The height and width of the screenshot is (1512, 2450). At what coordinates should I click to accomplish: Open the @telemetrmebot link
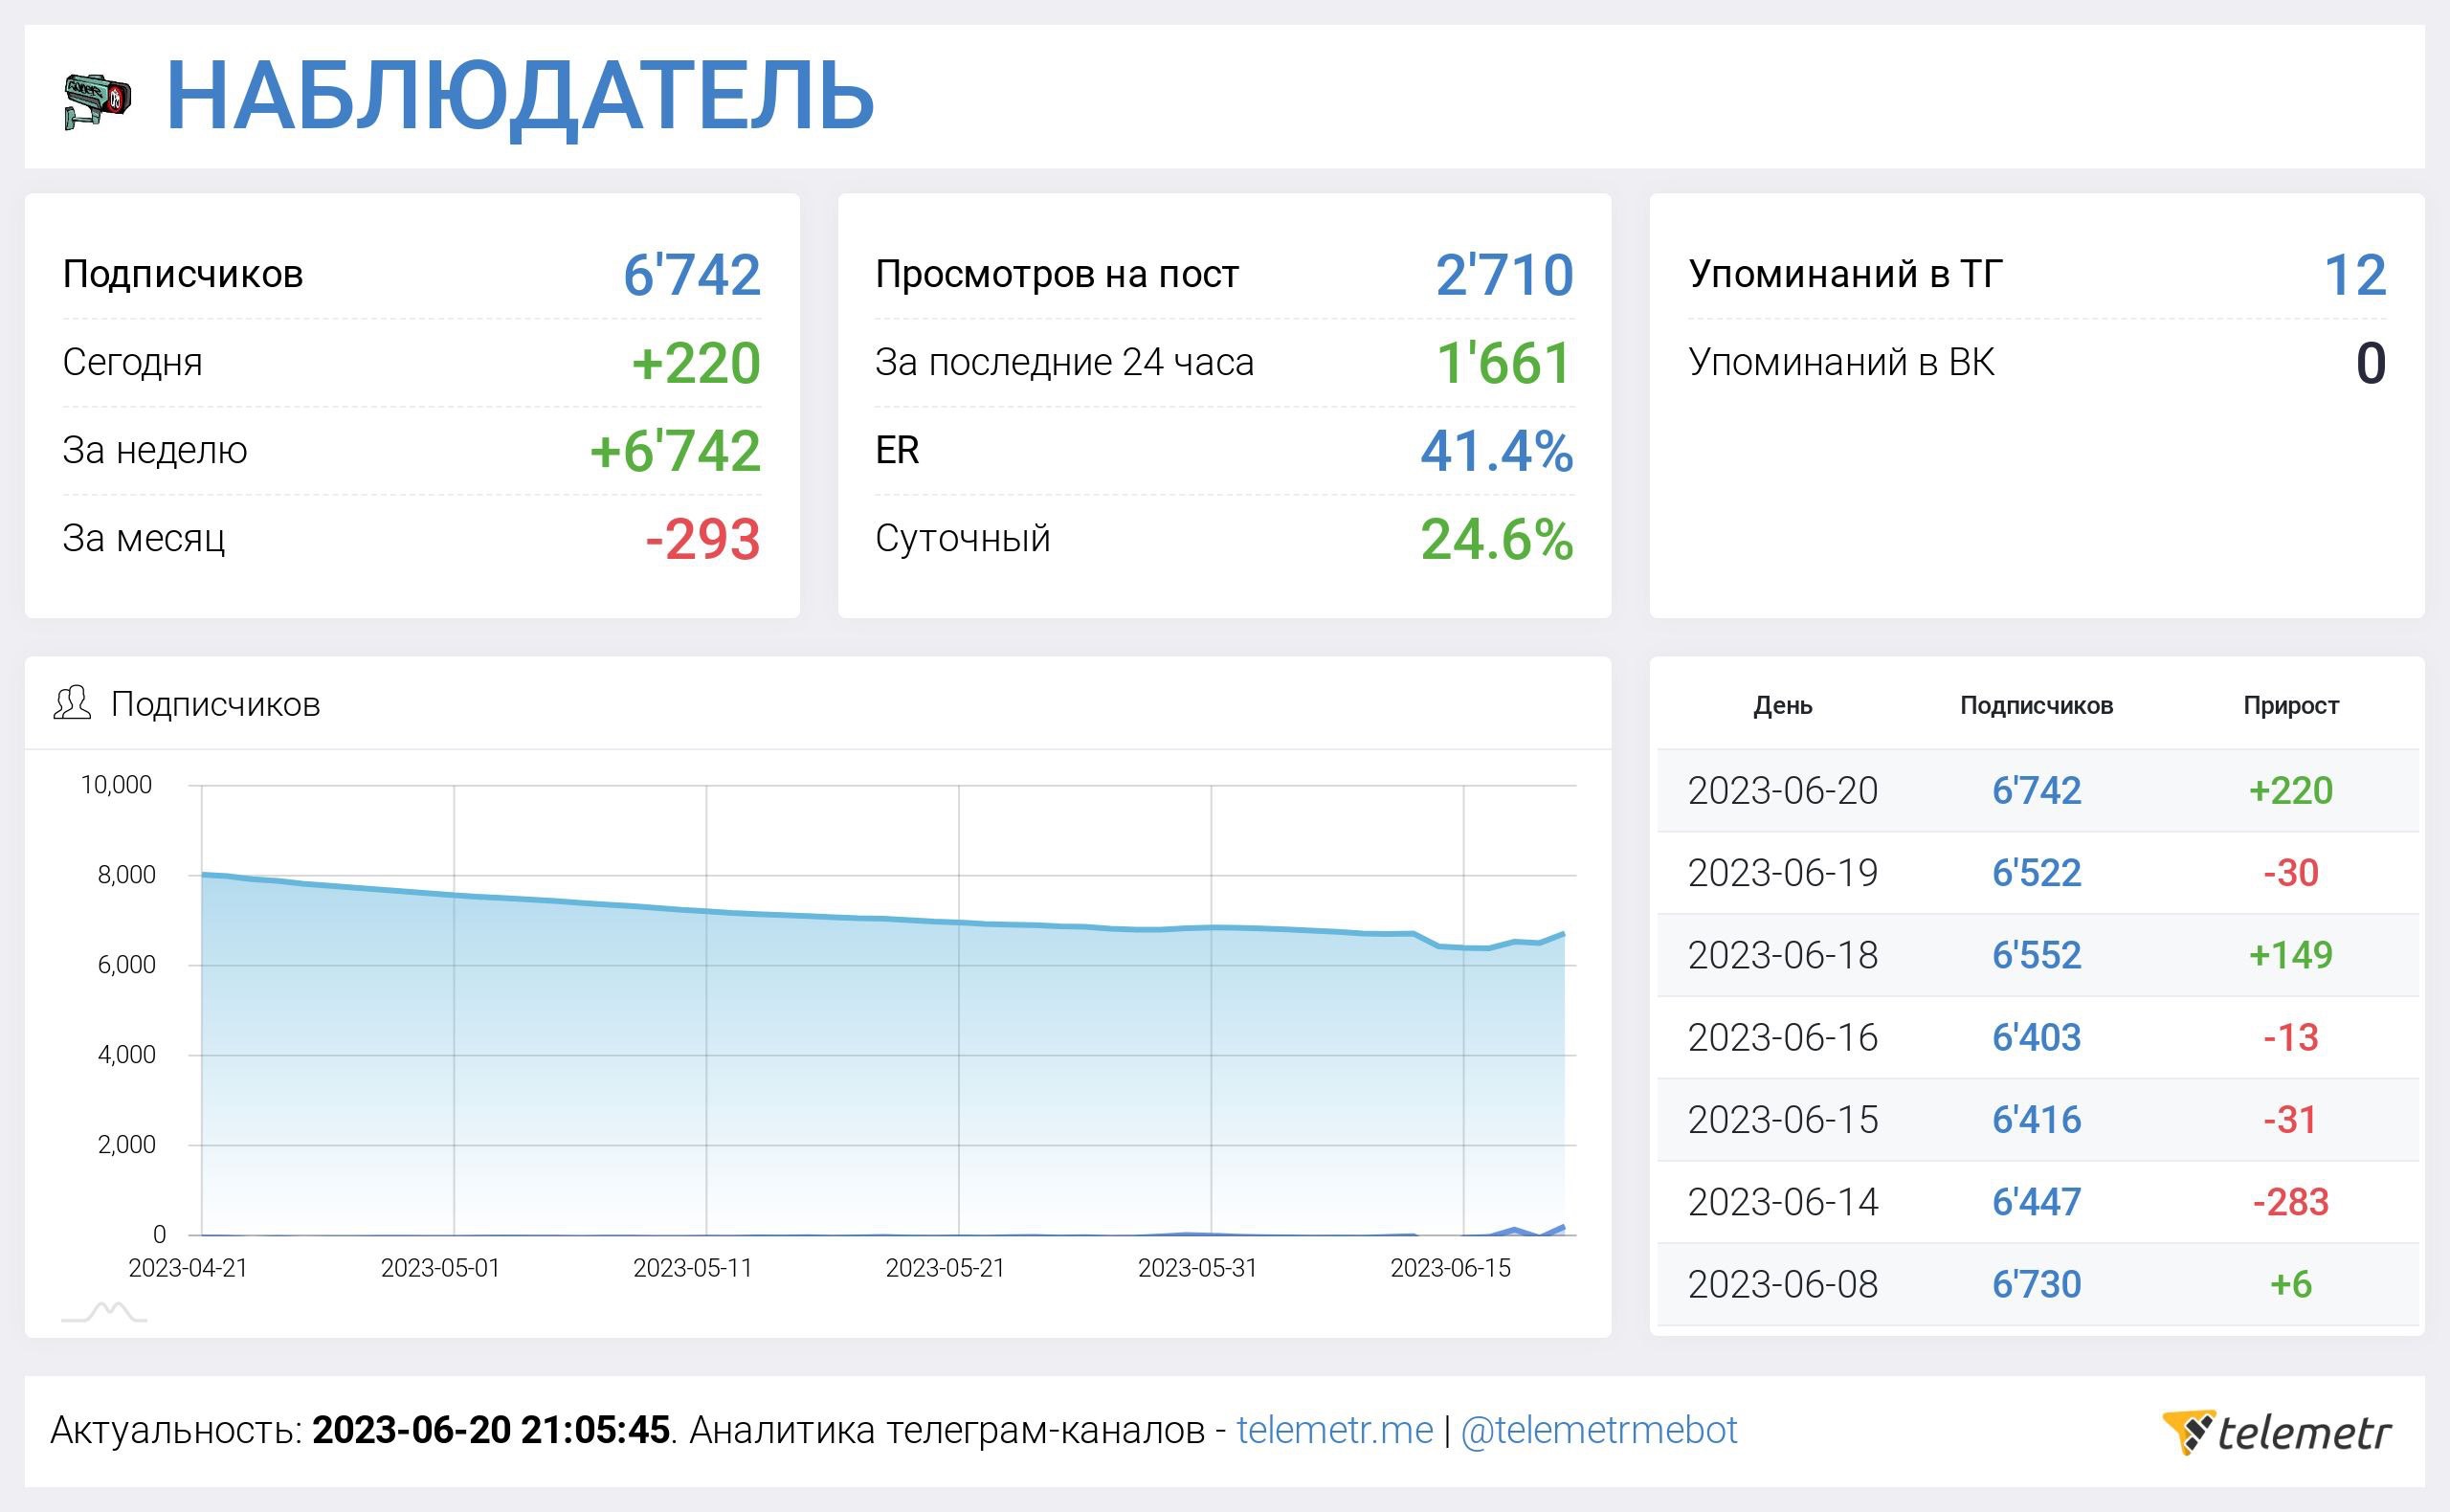coord(1599,1431)
